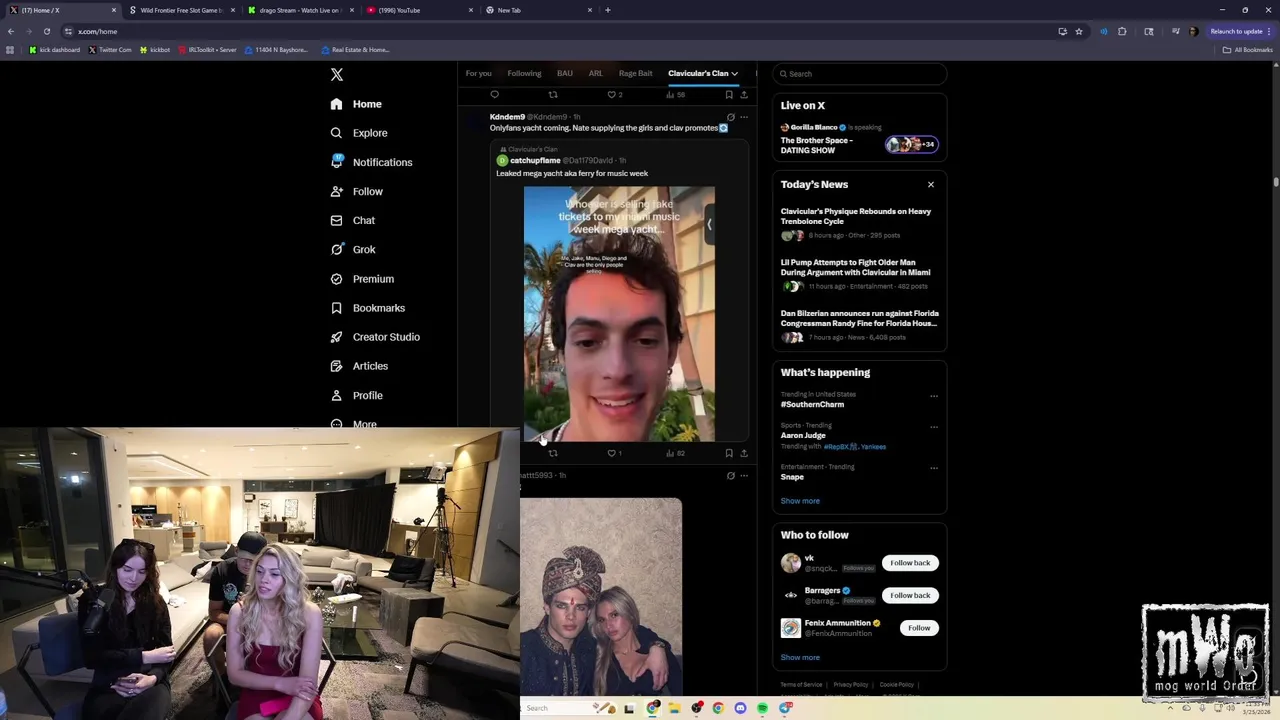Open options for the Snape trend
Viewport: 1280px width, 720px height.
pos(934,468)
